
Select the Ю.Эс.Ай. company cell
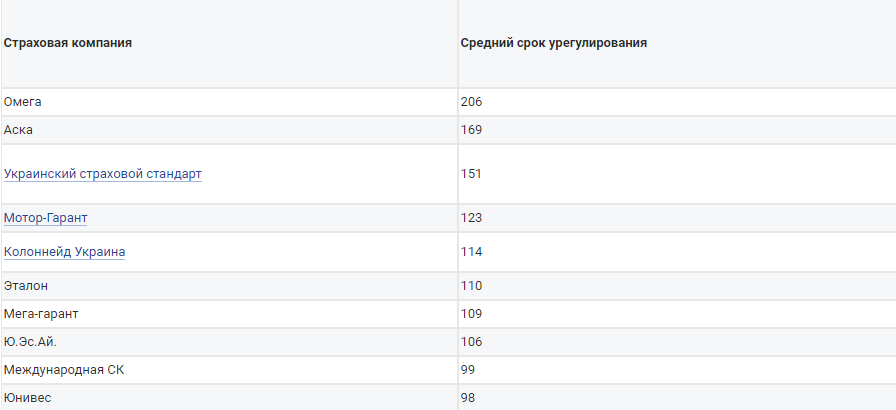click(x=31, y=342)
